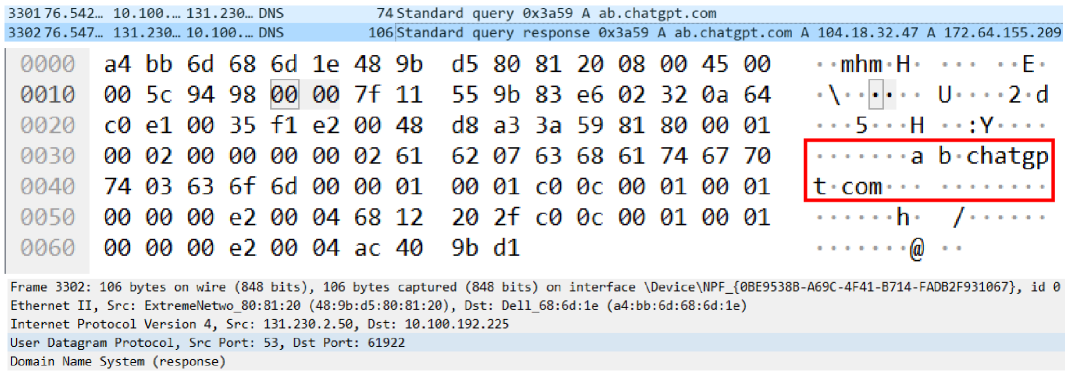Expand the Frame 3302 details line
The width and height of the screenshot is (1068, 379).
pos(534,286)
